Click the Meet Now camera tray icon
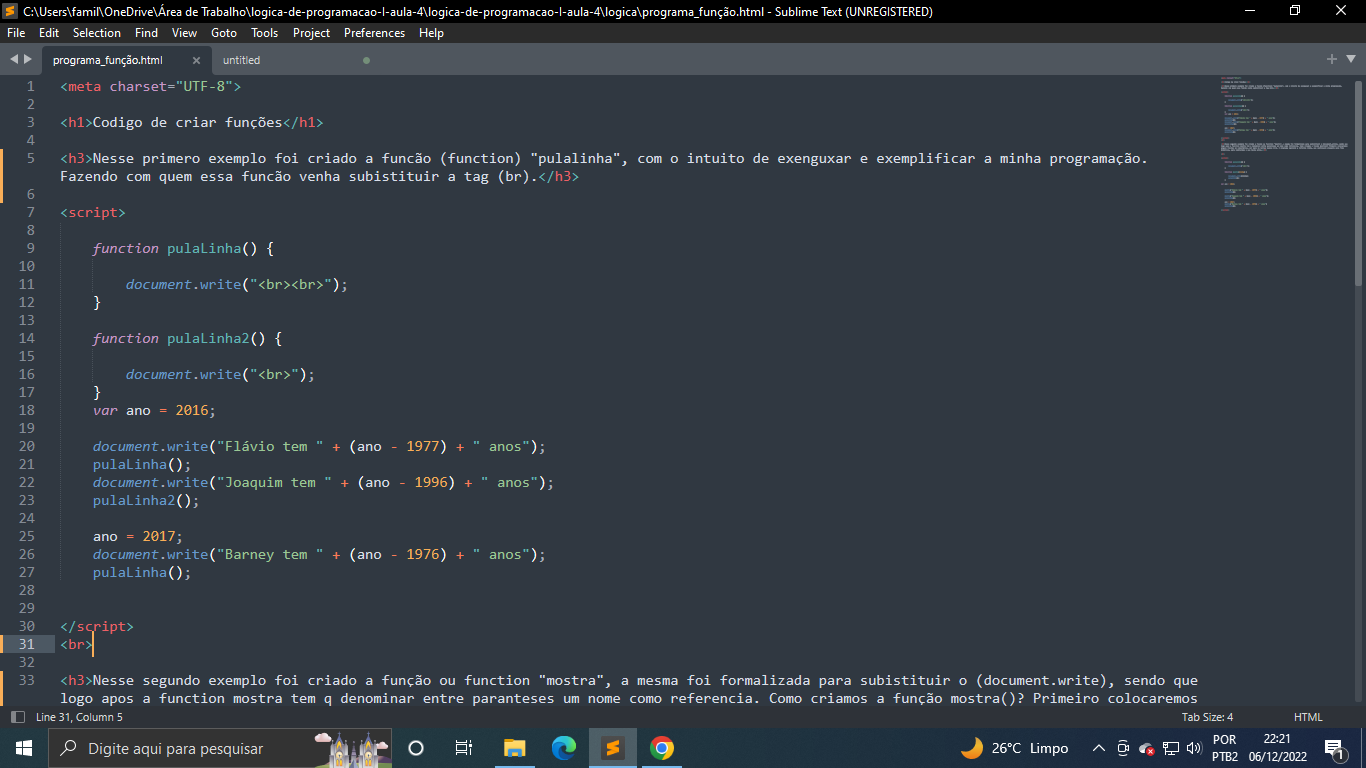Viewport: 1366px width, 768px height. [x=1123, y=748]
